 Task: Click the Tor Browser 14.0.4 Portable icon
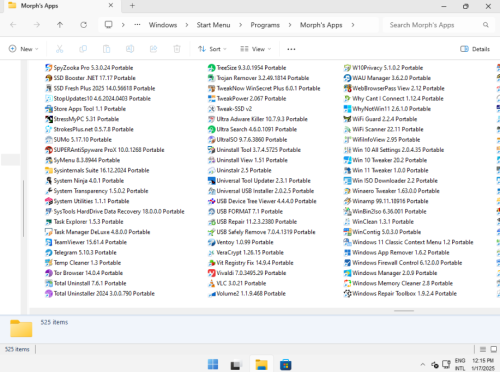[49, 273]
